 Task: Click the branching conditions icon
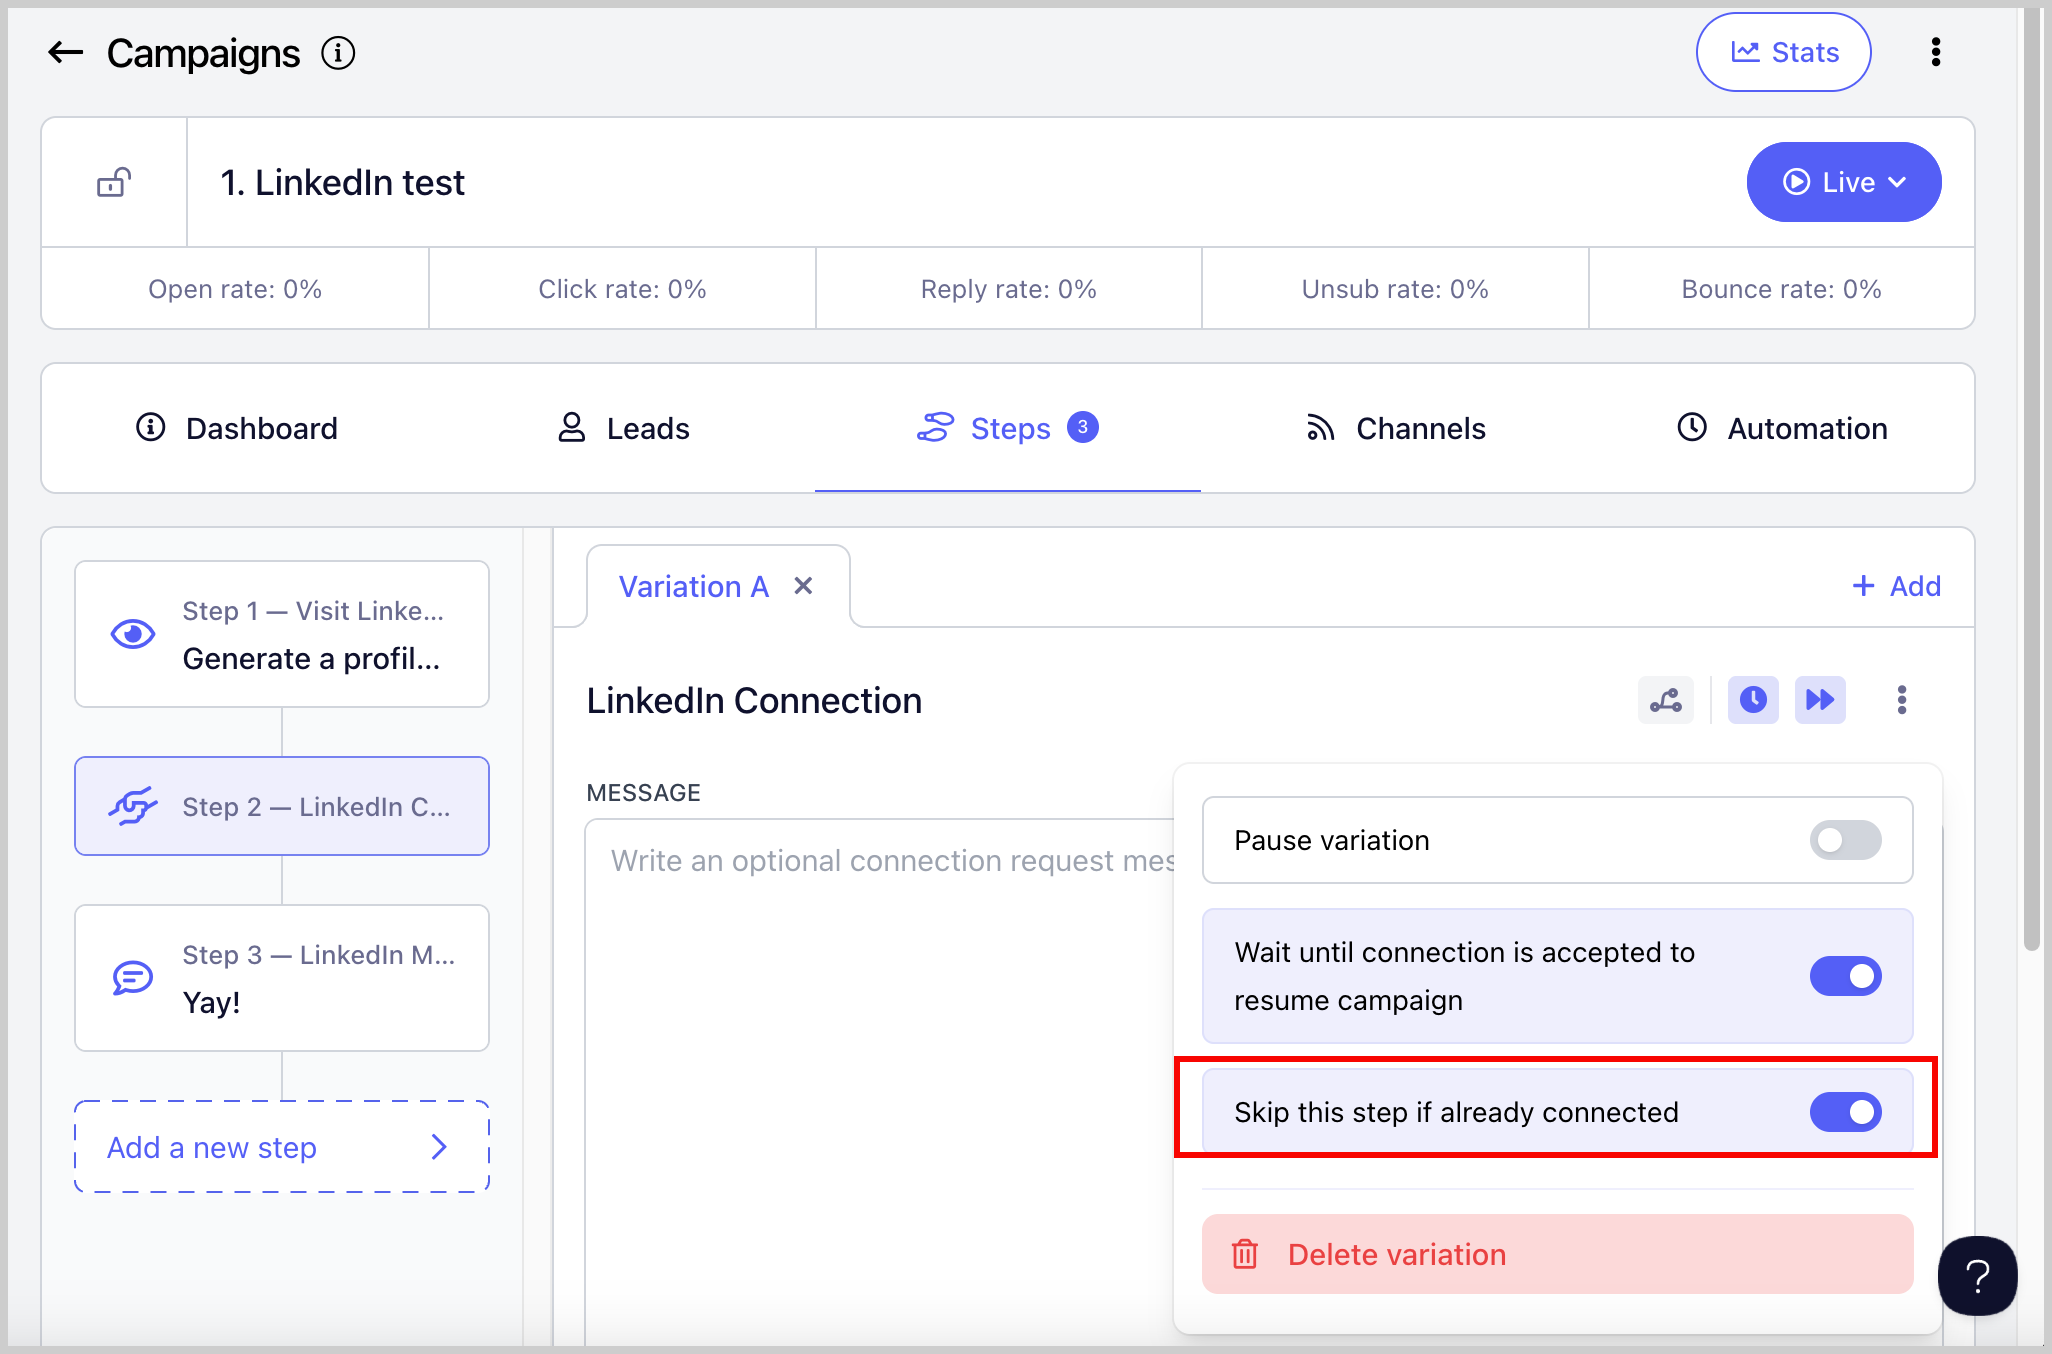pos(1666,700)
